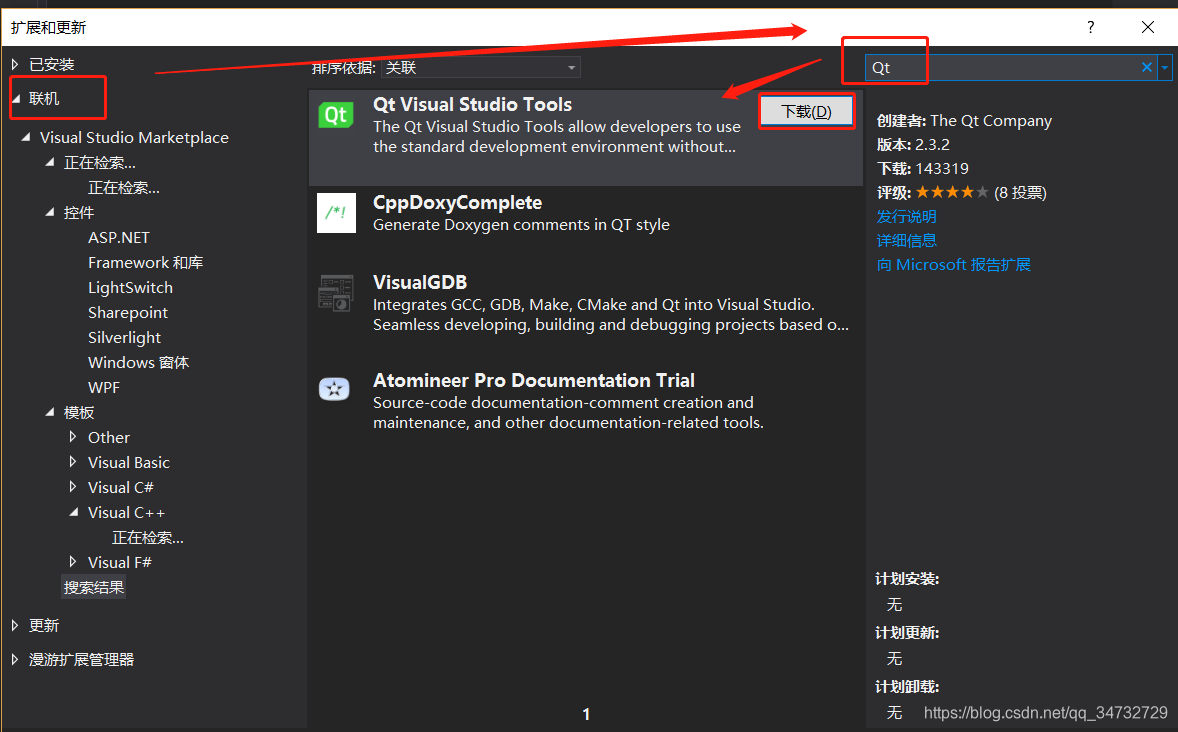Collapse 正在检索... node under Marketplace
The image size is (1178, 732).
click(x=50, y=162)
